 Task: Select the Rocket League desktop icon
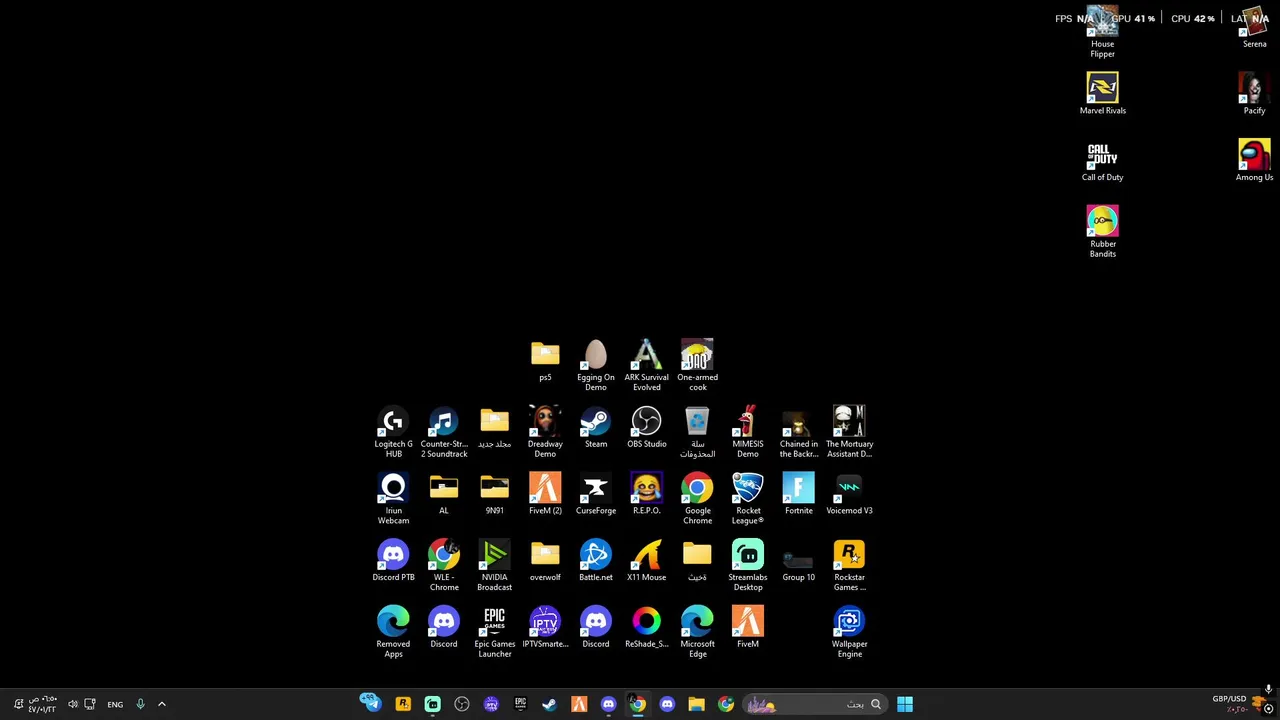747,499
